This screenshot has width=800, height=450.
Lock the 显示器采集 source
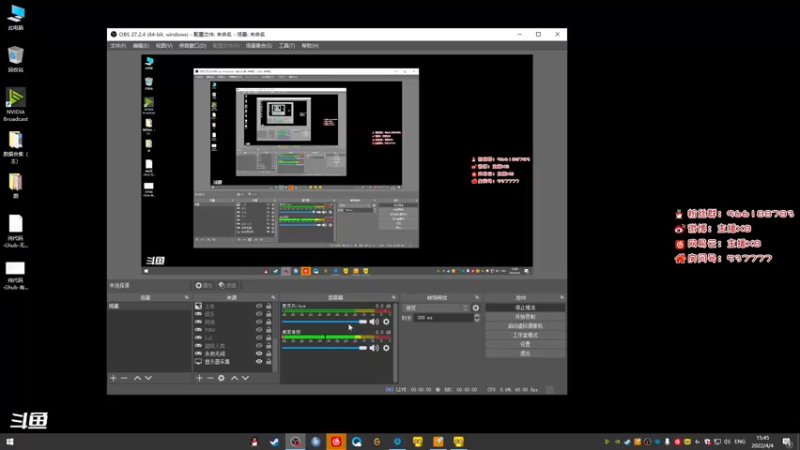coord(268,362)
